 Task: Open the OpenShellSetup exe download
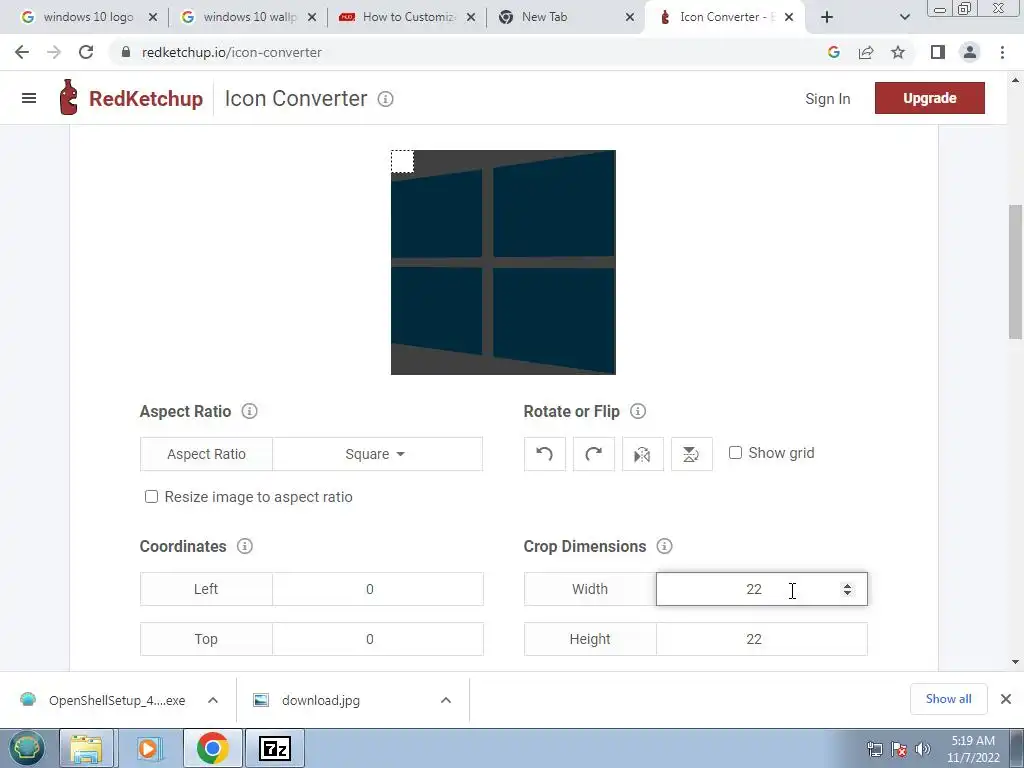[x=117, y=700]
